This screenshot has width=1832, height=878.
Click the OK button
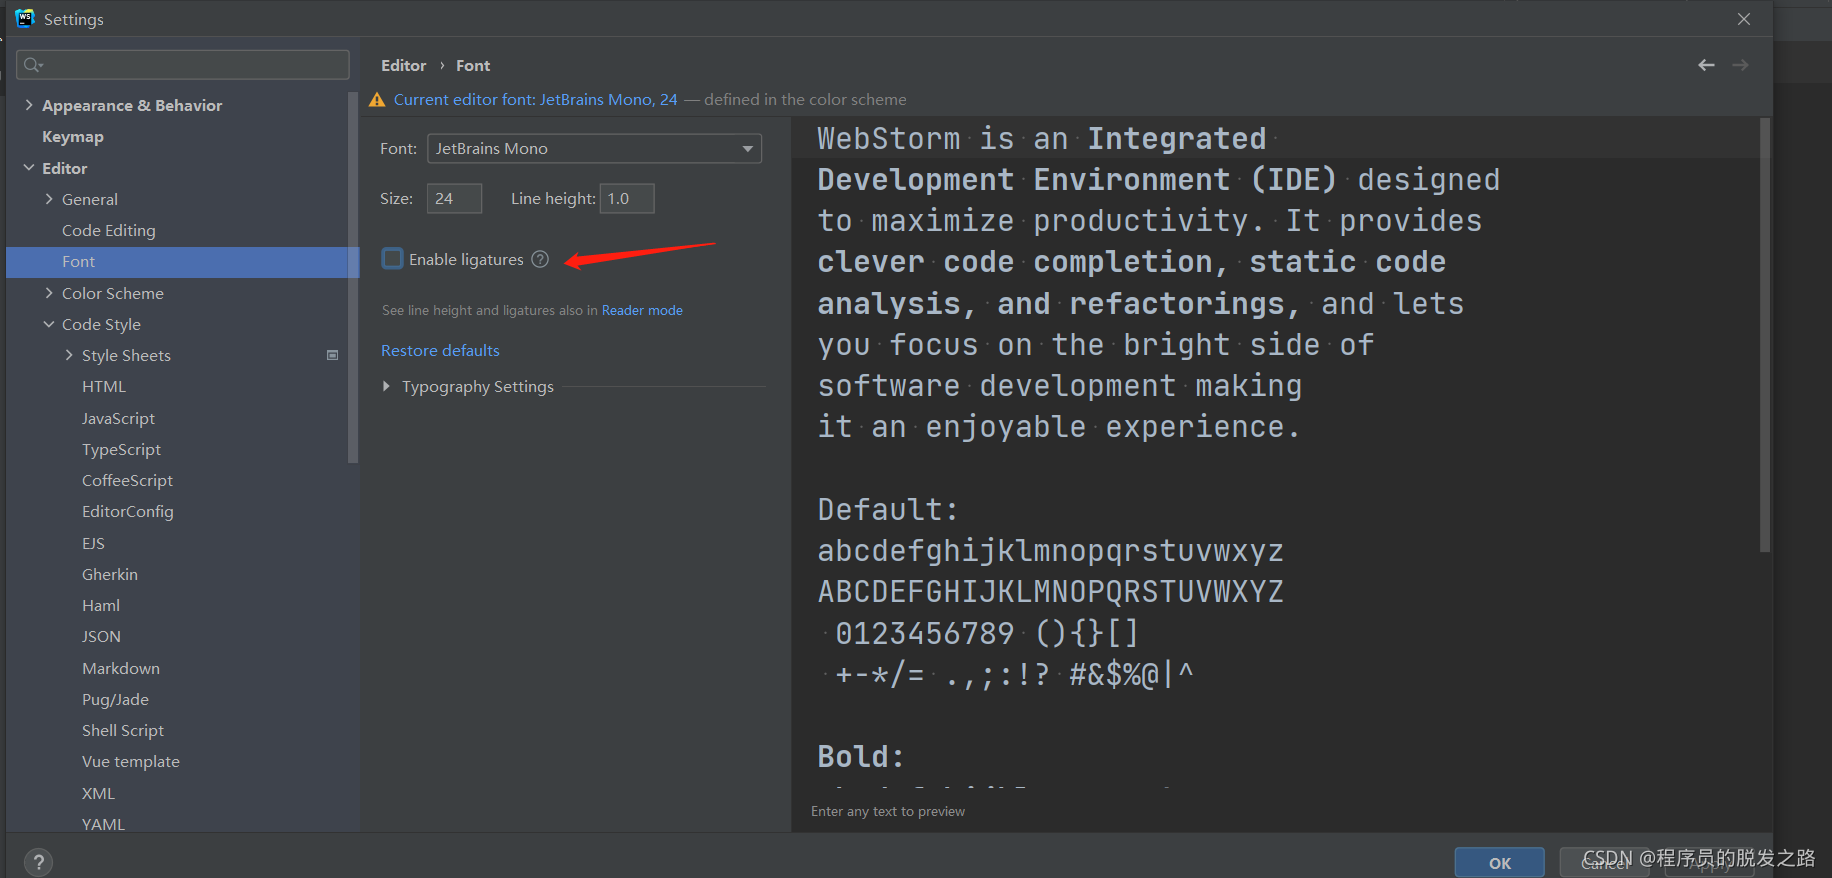(x=1499, y=863)
